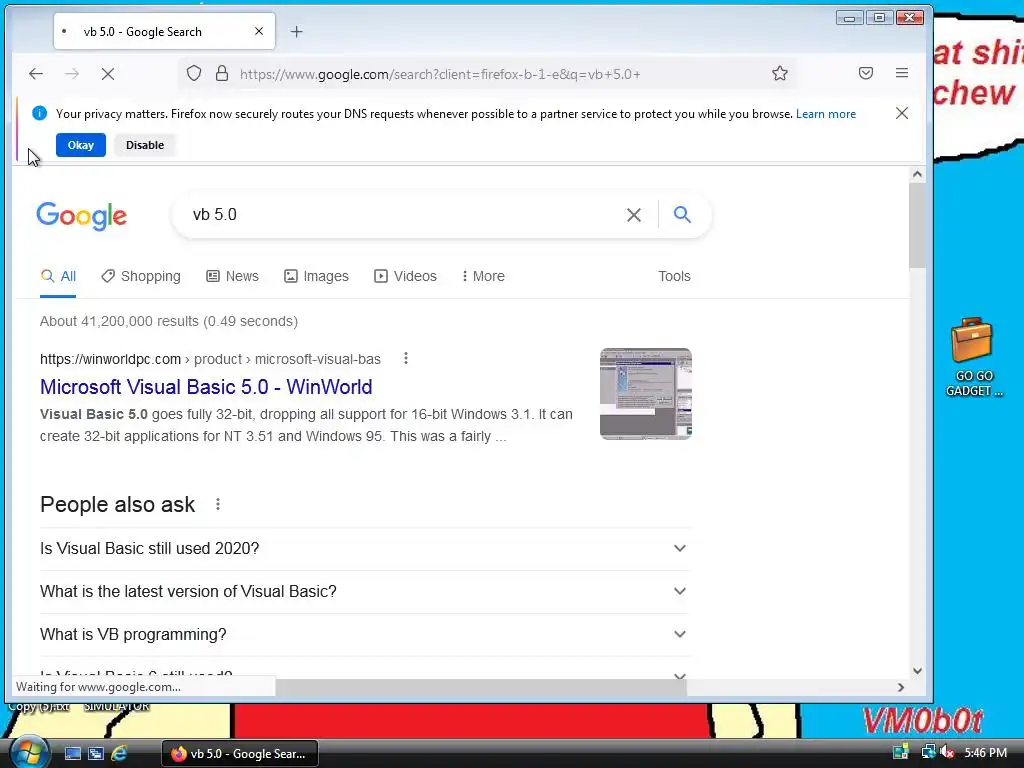Open the search Tools options
This screenshot has height=768, width=1024.
point(674,276)
